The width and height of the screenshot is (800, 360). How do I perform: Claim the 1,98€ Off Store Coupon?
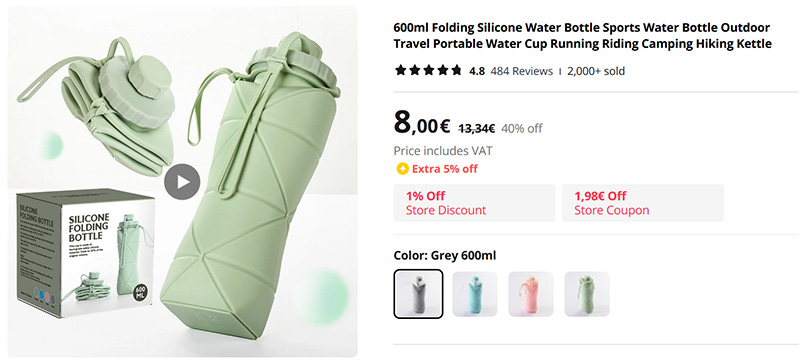coord(643,203)
